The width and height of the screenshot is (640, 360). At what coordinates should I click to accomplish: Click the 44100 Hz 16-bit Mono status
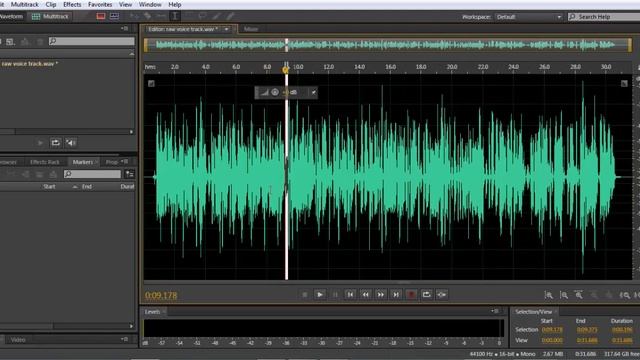(503, 354)
